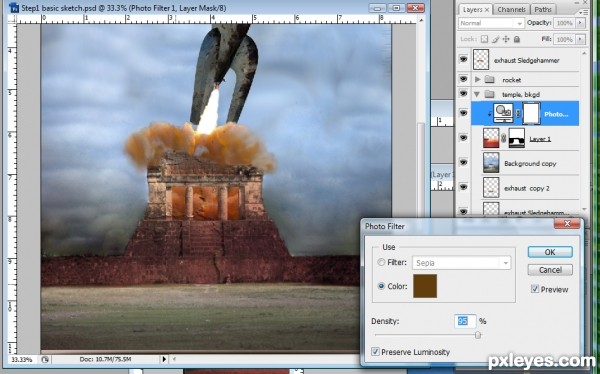Select the exhaust copy 2 layer name
600x374 pixels.
[x=527, y=188]
